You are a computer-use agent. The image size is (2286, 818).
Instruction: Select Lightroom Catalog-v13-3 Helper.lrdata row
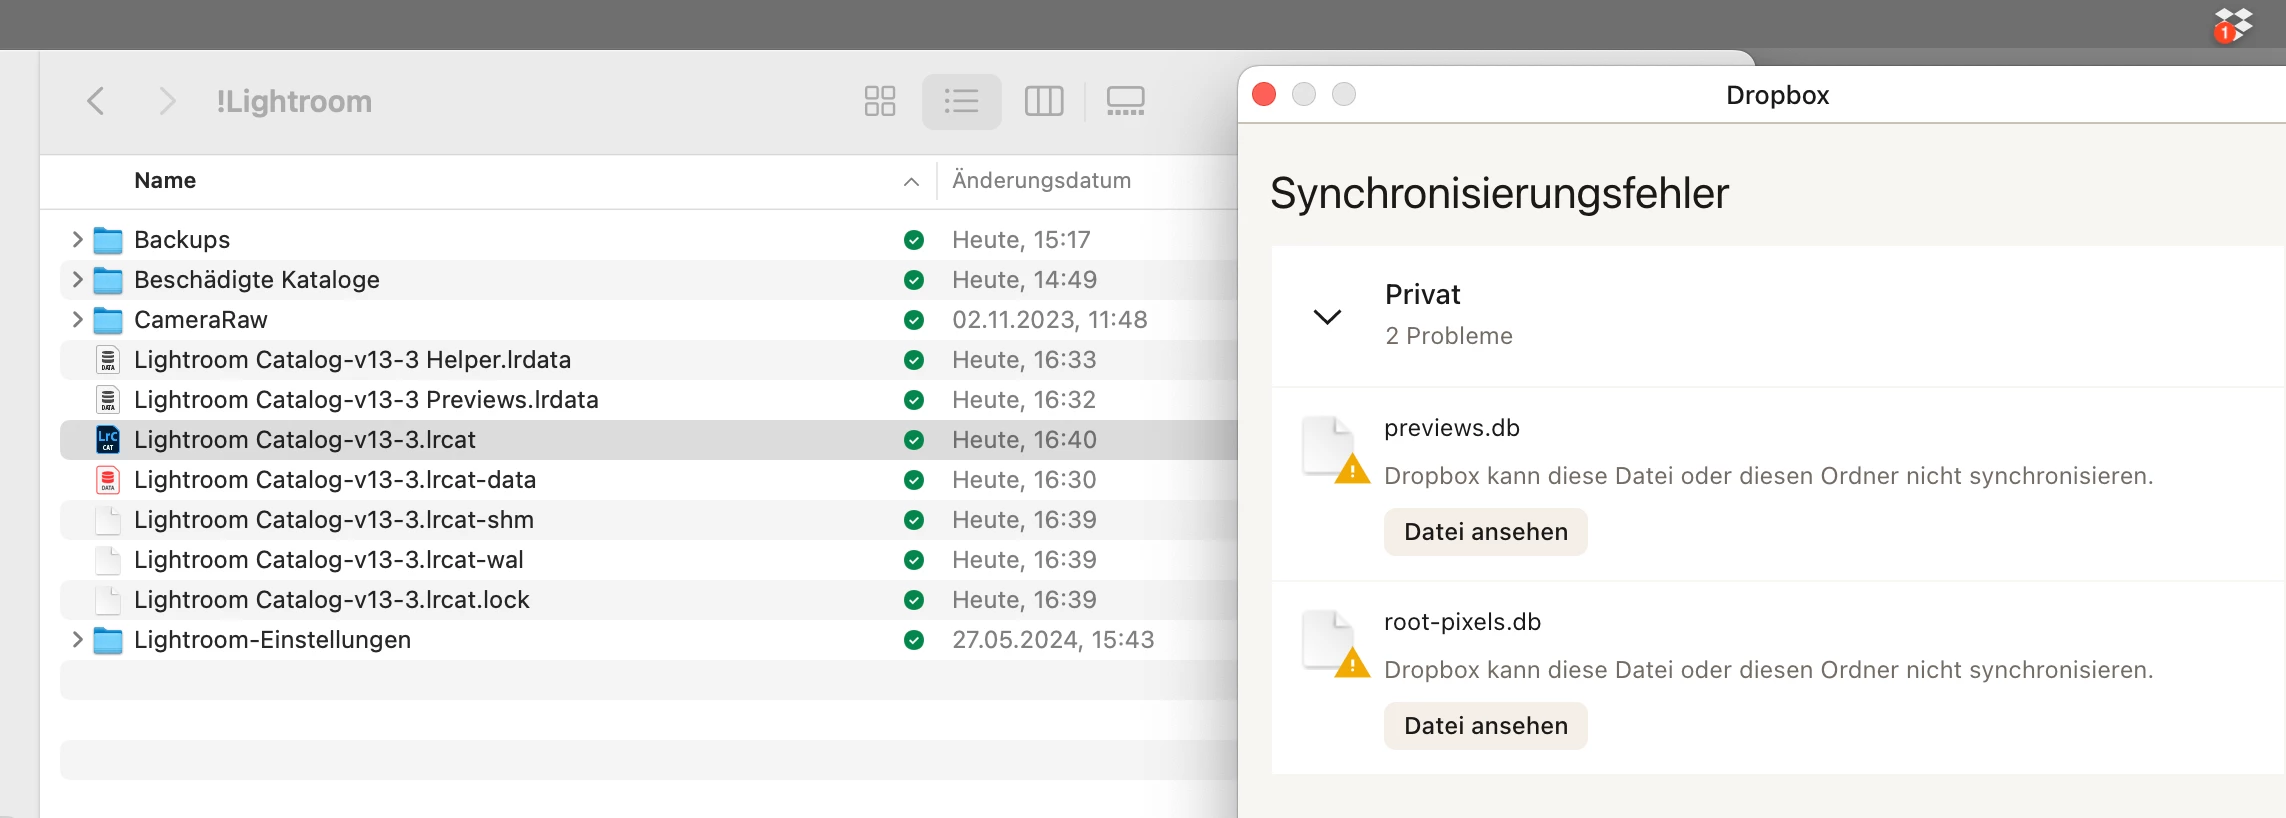click(x=649, y=360)
